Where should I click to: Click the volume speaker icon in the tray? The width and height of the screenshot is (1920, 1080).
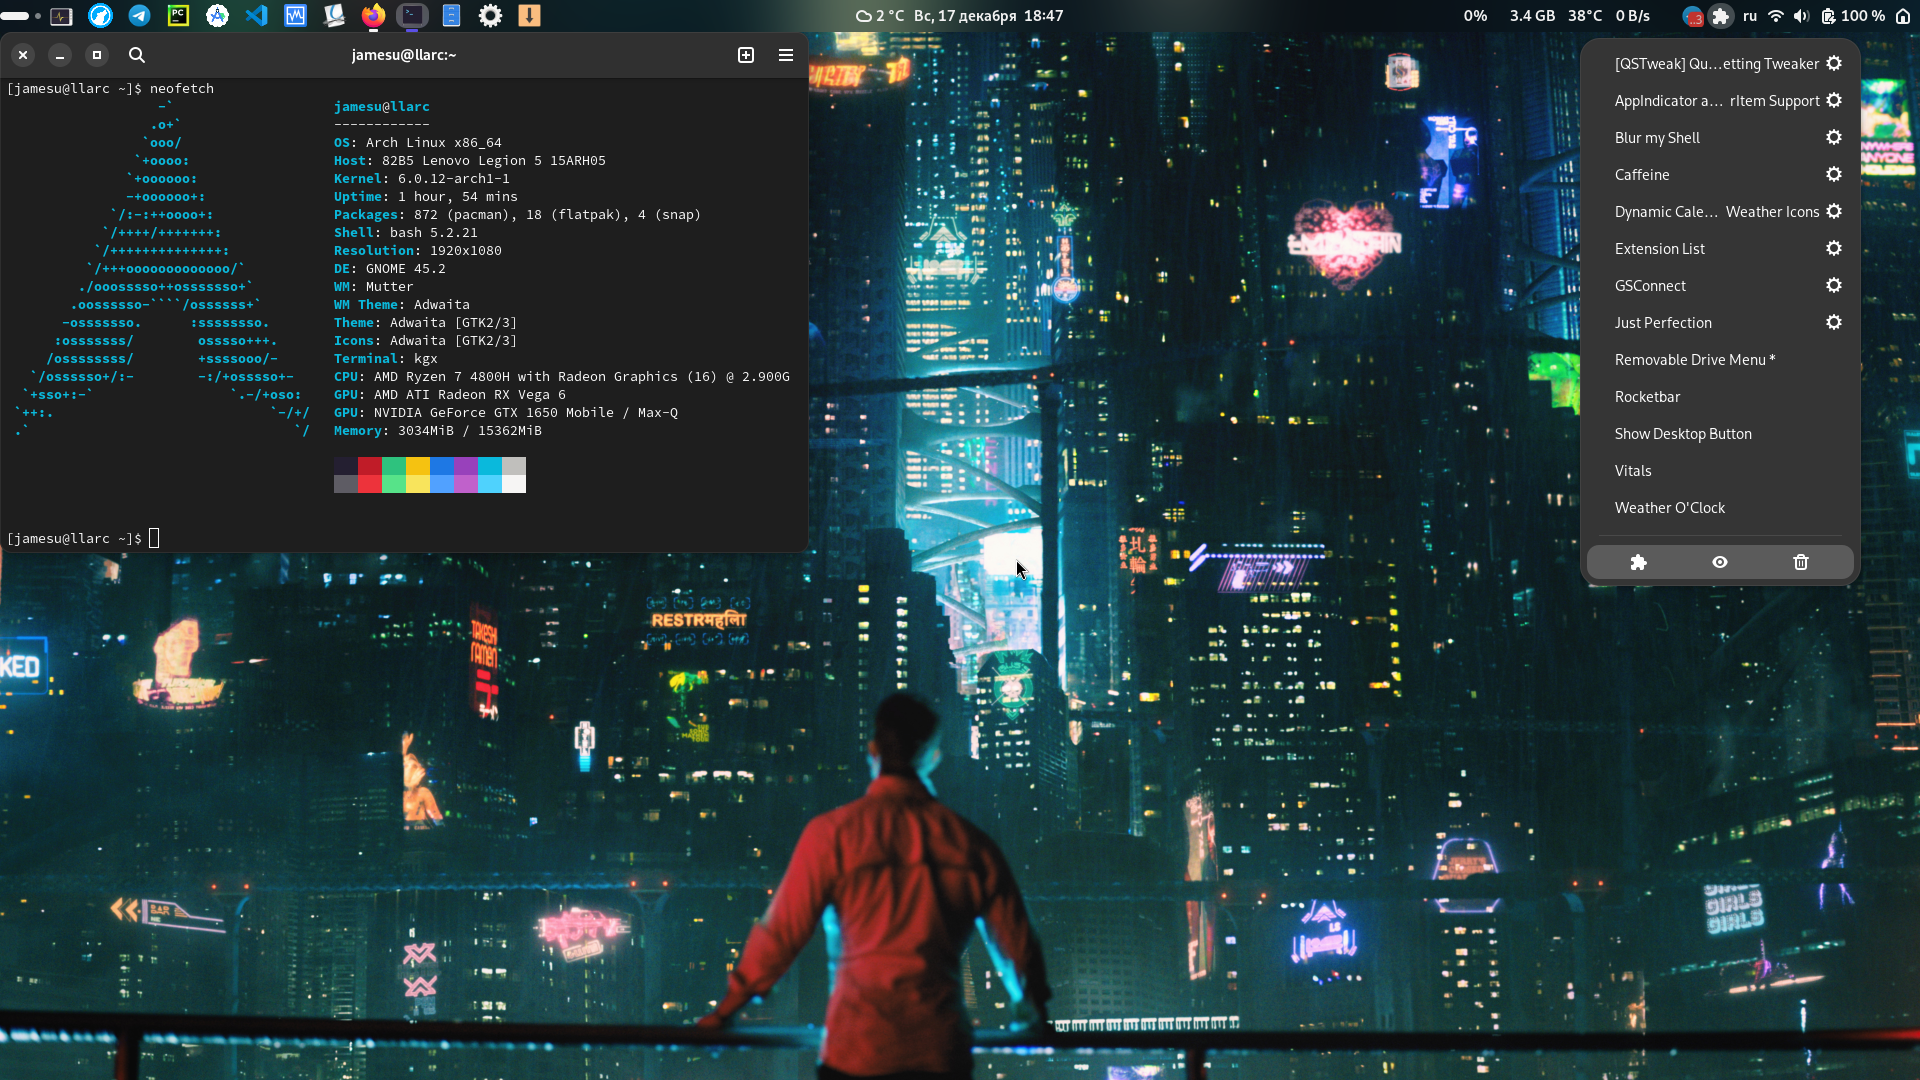[1801, 16]
